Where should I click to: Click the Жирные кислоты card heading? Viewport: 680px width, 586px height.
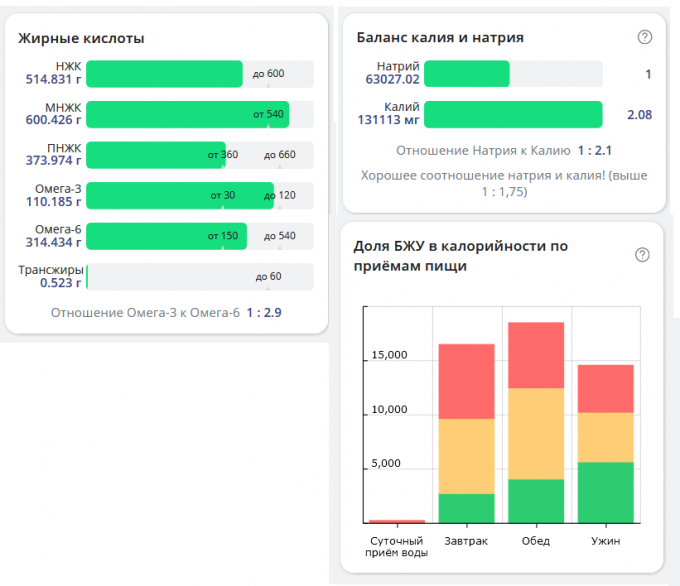coord(81,38)
